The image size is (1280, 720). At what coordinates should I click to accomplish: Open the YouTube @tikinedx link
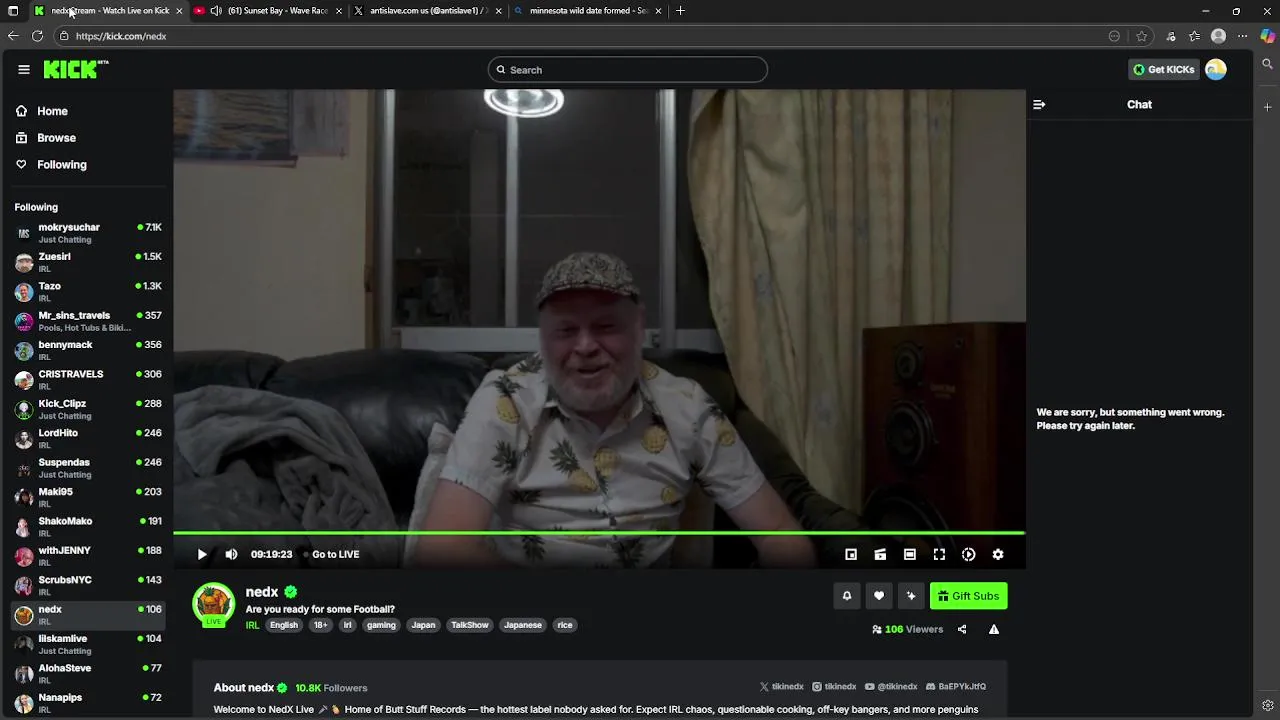tap(891, 687)
